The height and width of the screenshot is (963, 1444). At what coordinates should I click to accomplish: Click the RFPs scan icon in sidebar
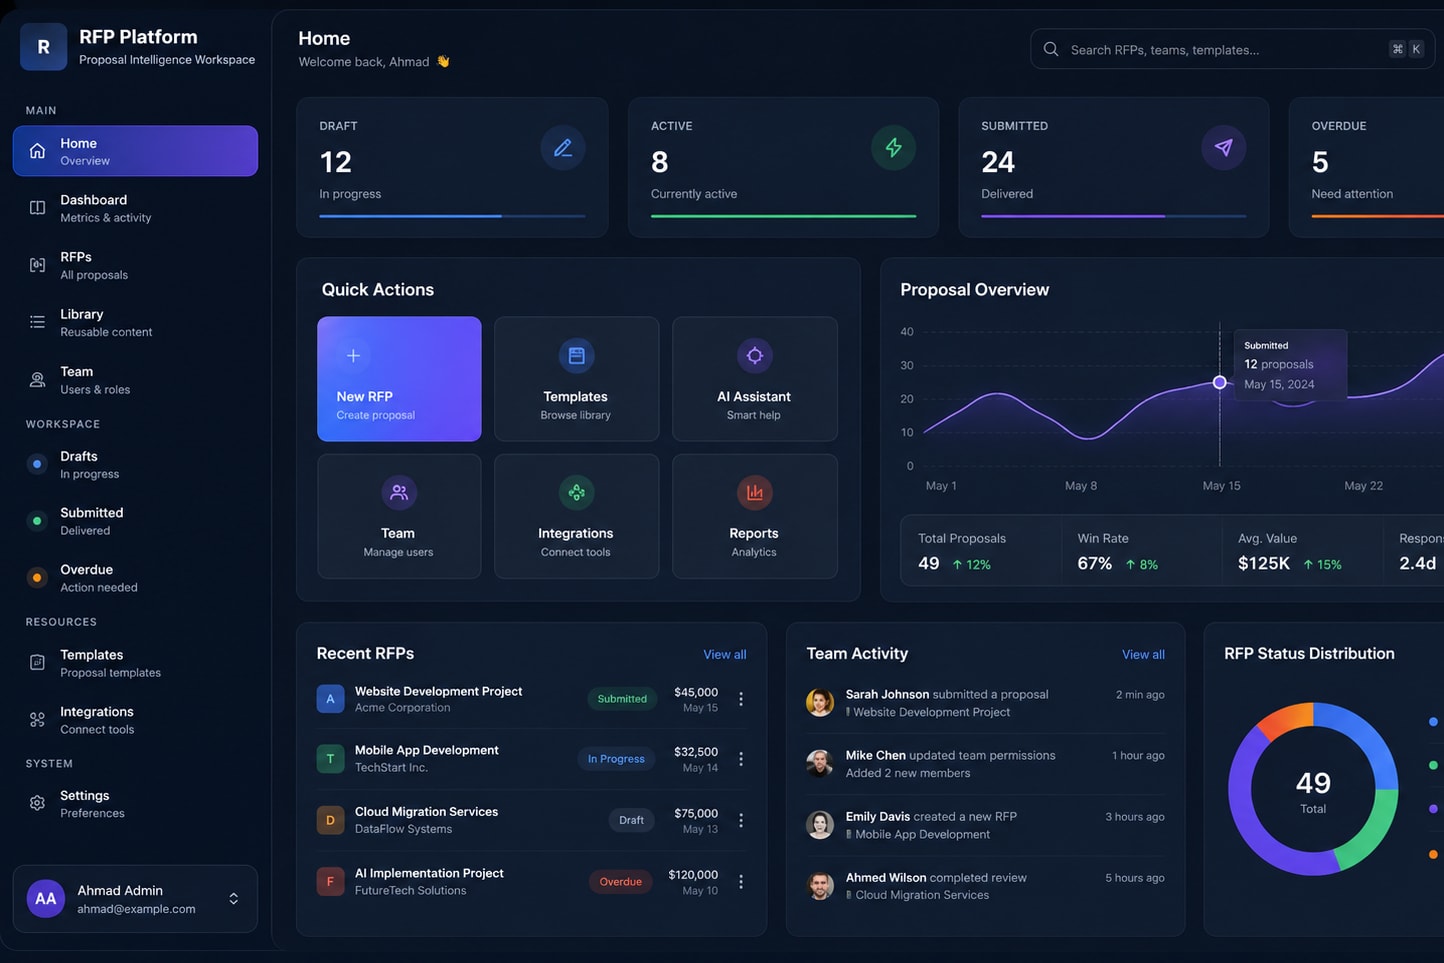pyautogui.click(x=37, y=265)
